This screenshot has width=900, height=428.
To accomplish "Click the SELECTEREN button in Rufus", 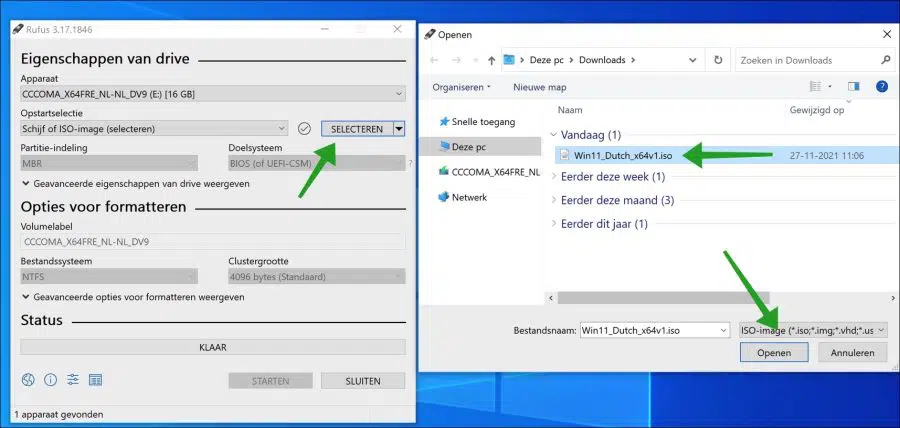I will [357, 129].
